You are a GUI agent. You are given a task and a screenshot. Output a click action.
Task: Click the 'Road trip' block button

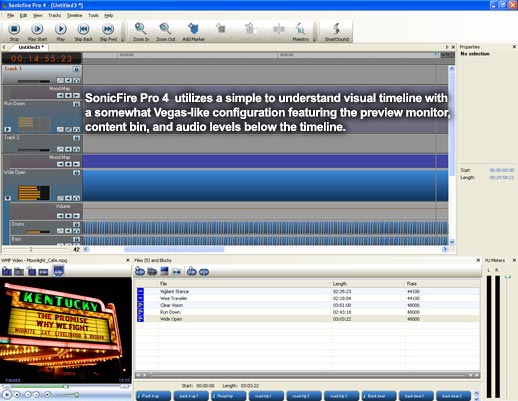pyautogui.click(x=229, y=396)
